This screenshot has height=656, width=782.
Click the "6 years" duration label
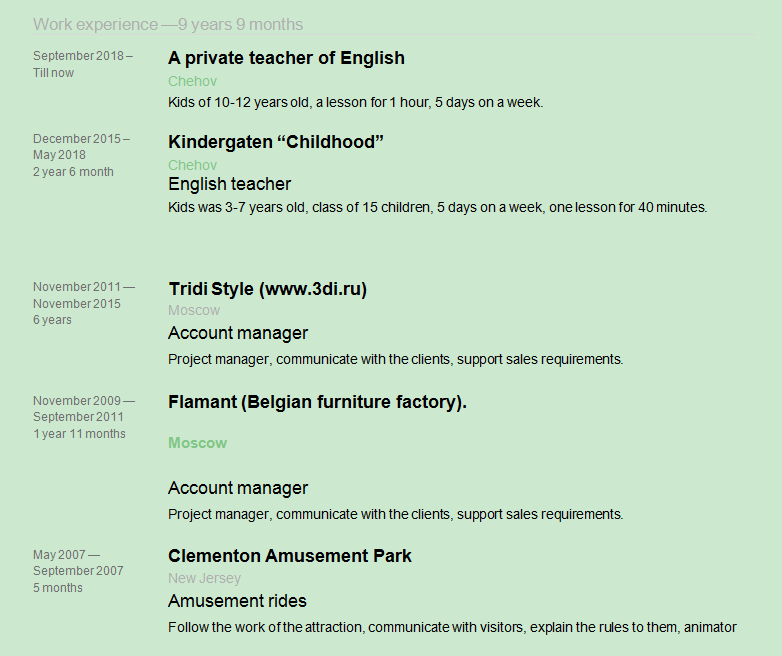[52, 320]
